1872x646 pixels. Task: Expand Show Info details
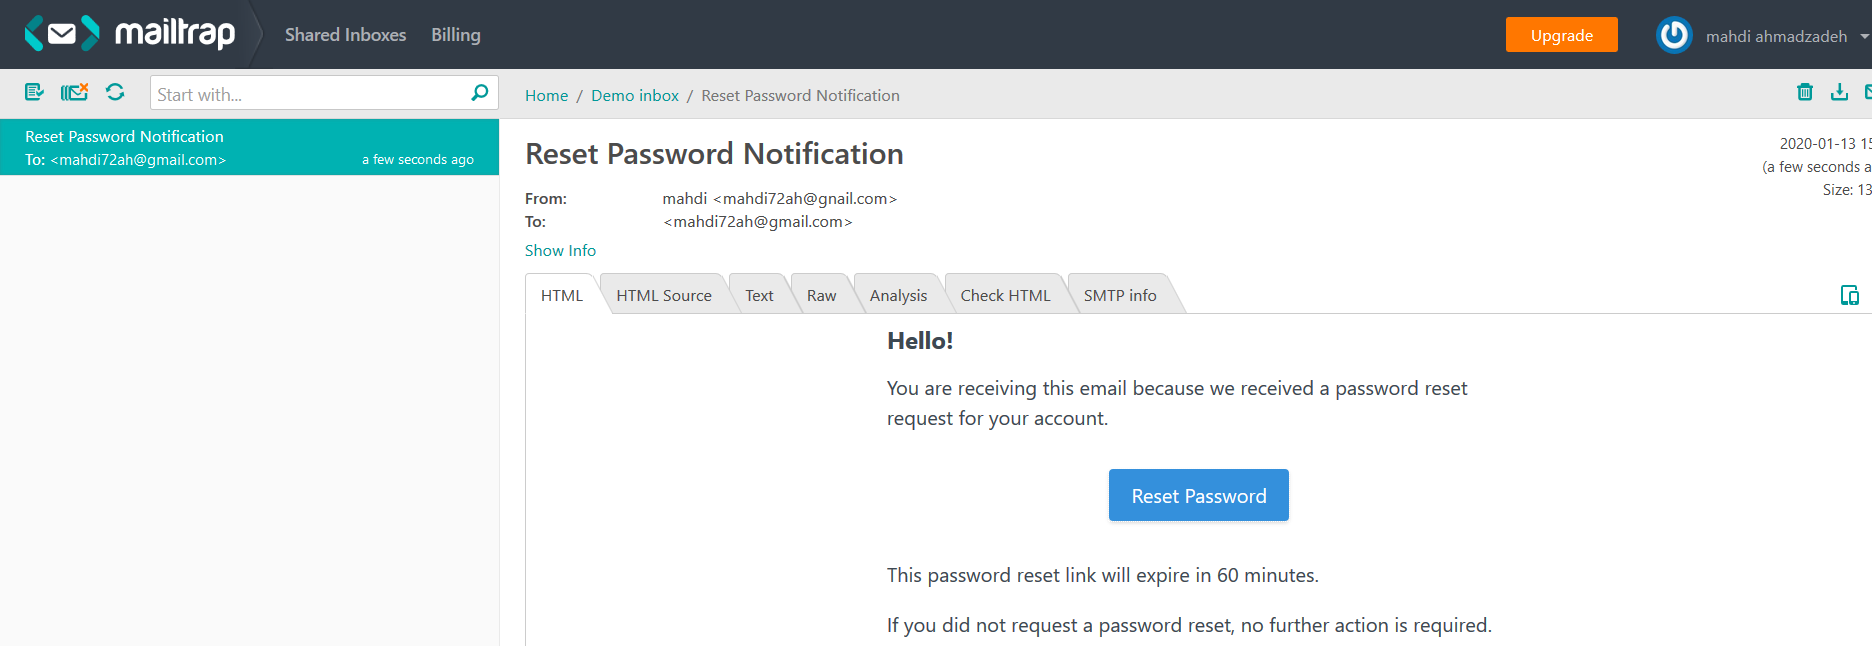[x=560, y=250]
